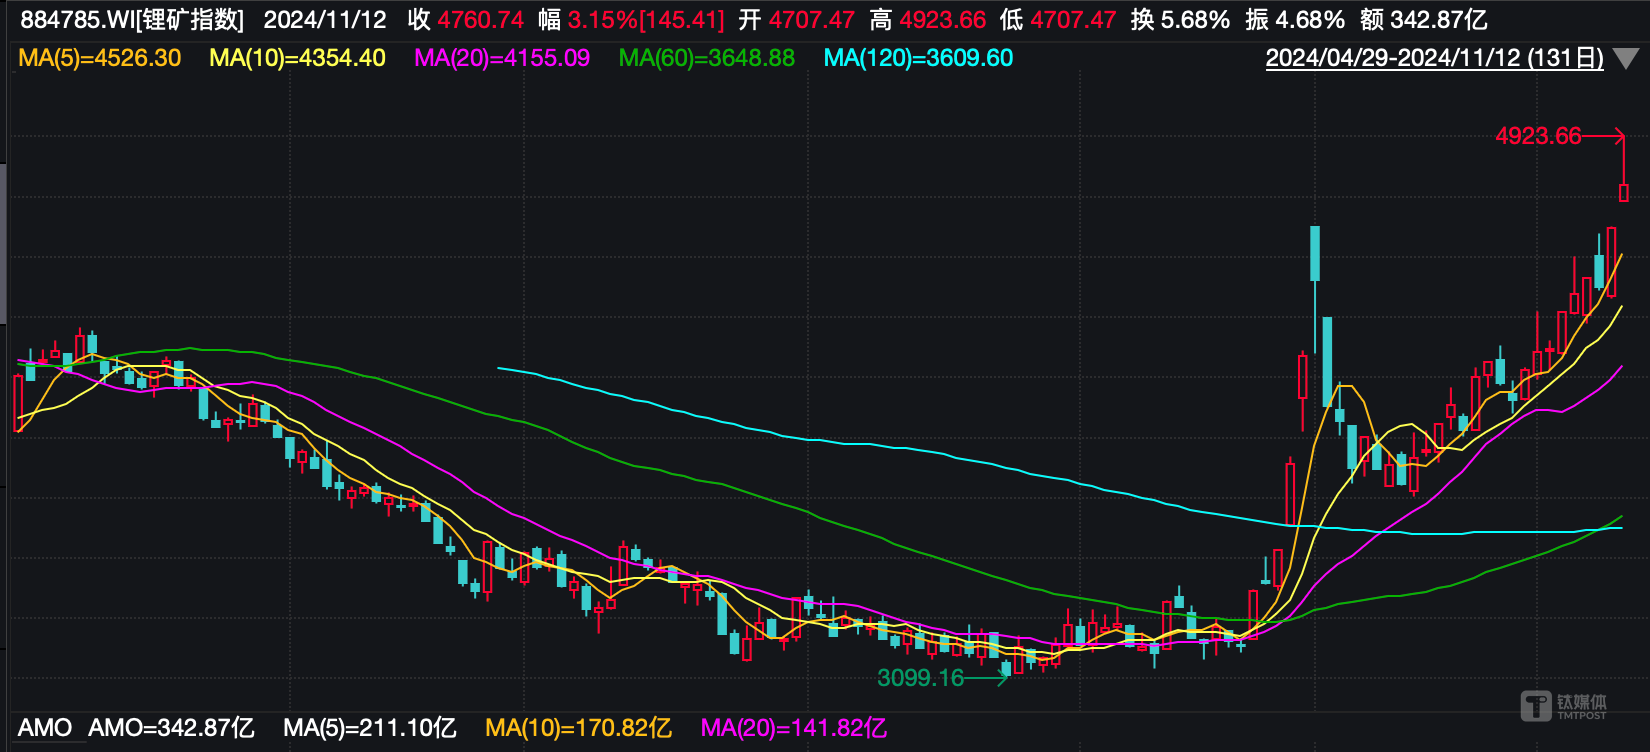Image resolution: width=1650 pixels, height=752 pixels.
Task: Click the amplitude value 4.68%
Action: 1310,20
